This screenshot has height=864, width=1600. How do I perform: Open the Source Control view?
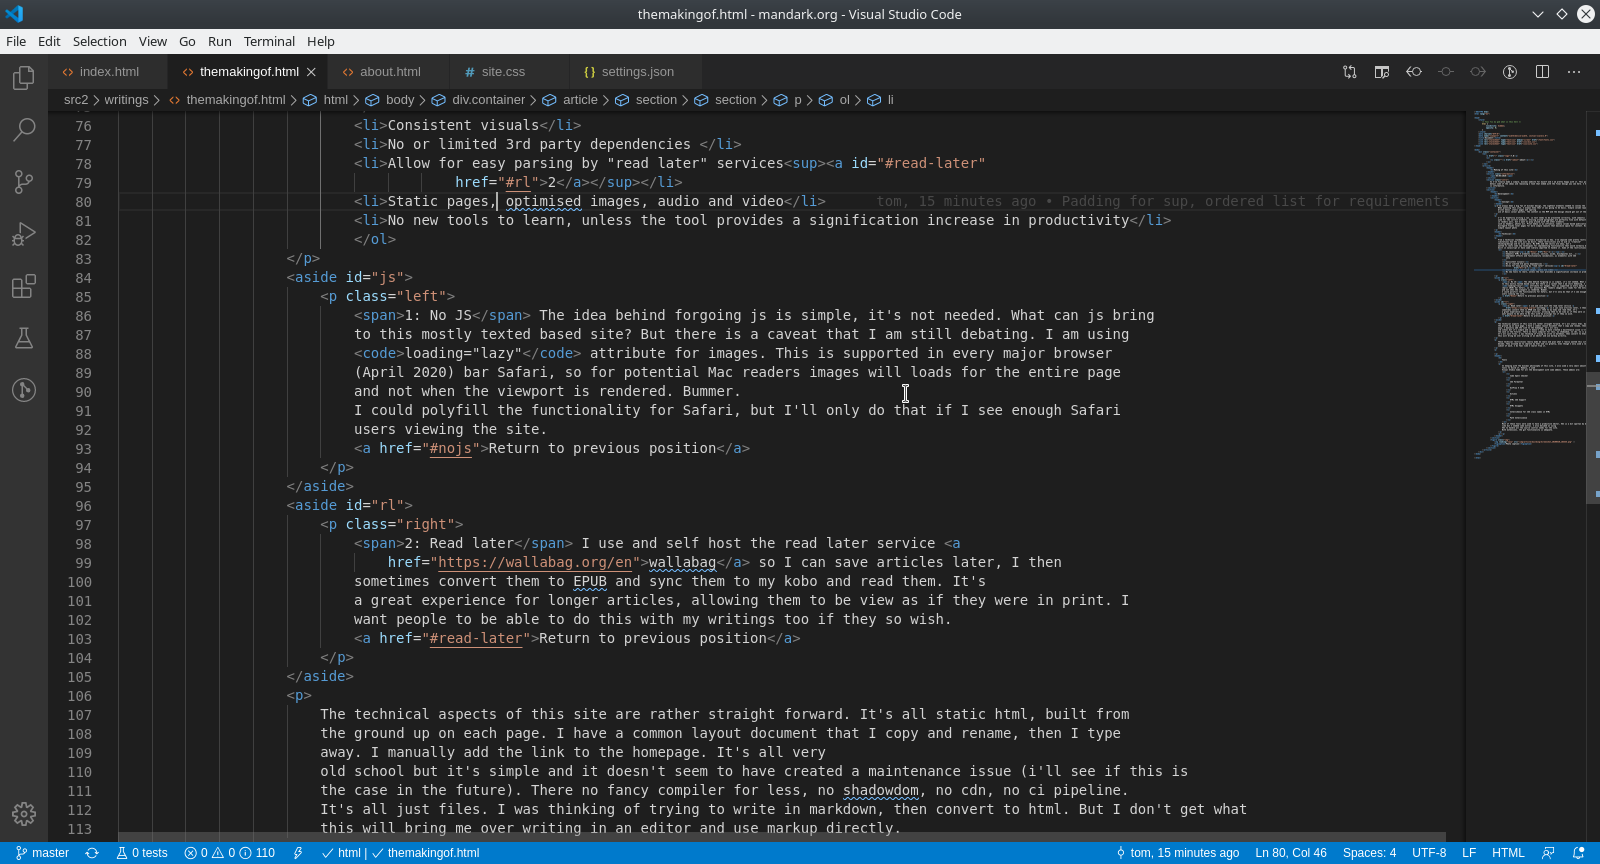pos(24,182)
